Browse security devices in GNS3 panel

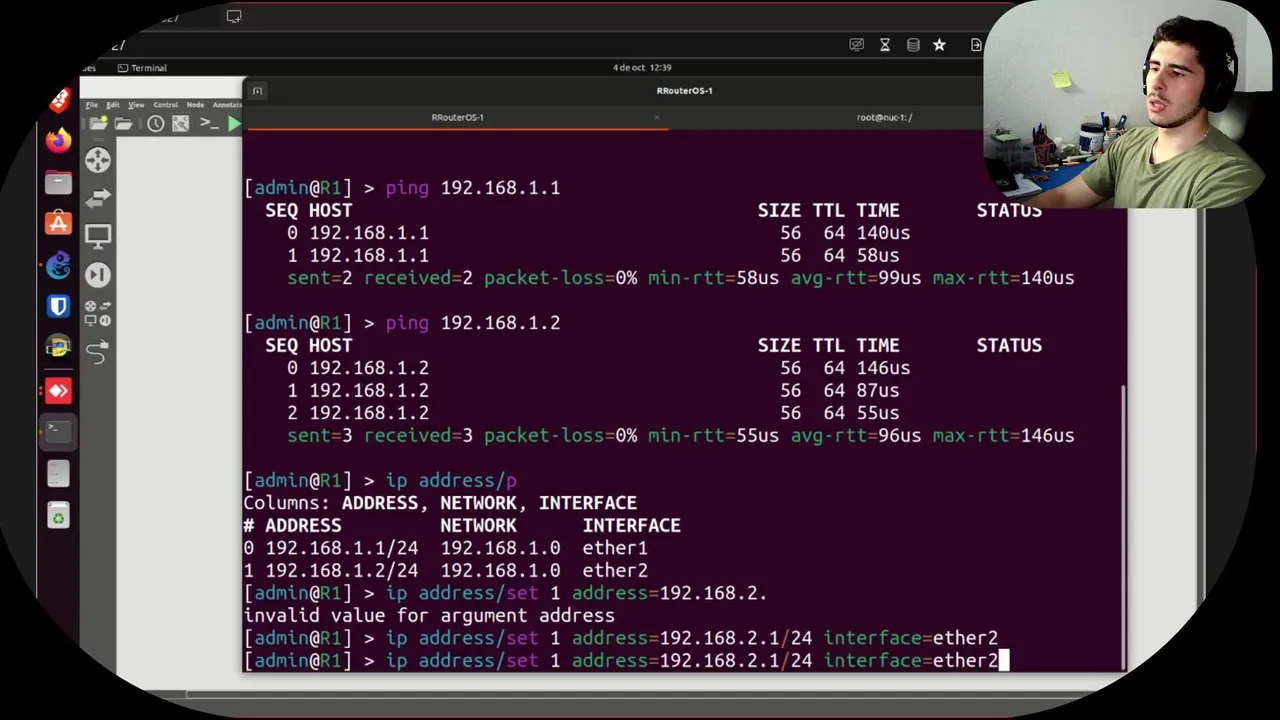[97, 275]
